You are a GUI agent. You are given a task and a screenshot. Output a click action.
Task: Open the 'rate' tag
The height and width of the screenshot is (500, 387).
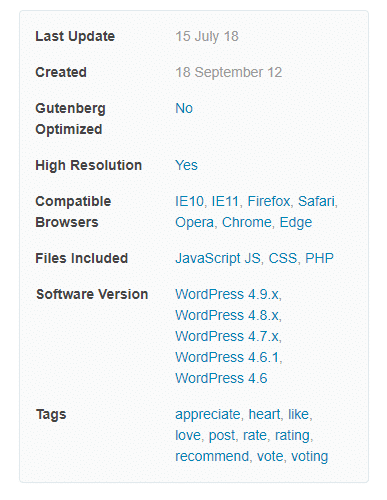255,435
